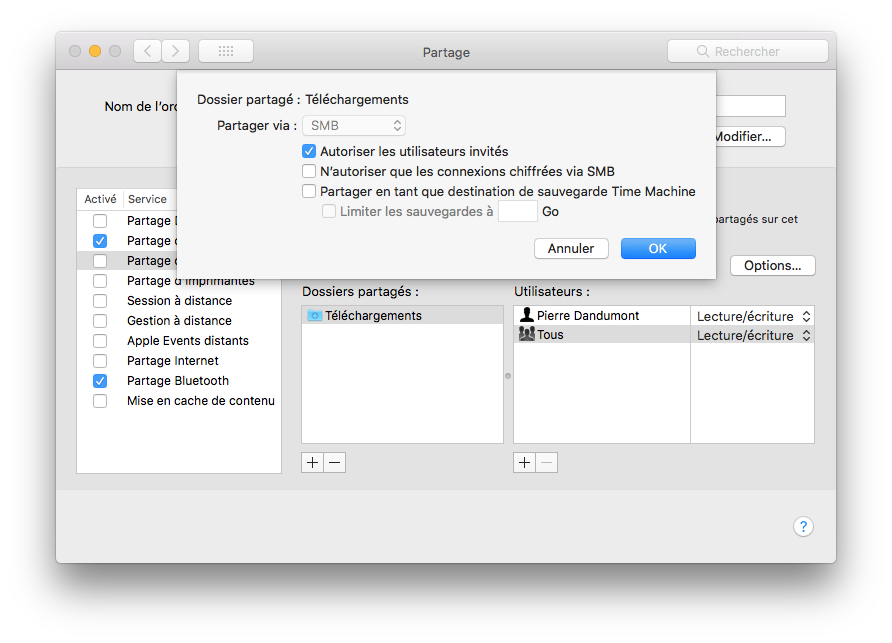Add a shared folder with plus button
892x643 pixels.
pyautogui.click(x=312, y=463)
